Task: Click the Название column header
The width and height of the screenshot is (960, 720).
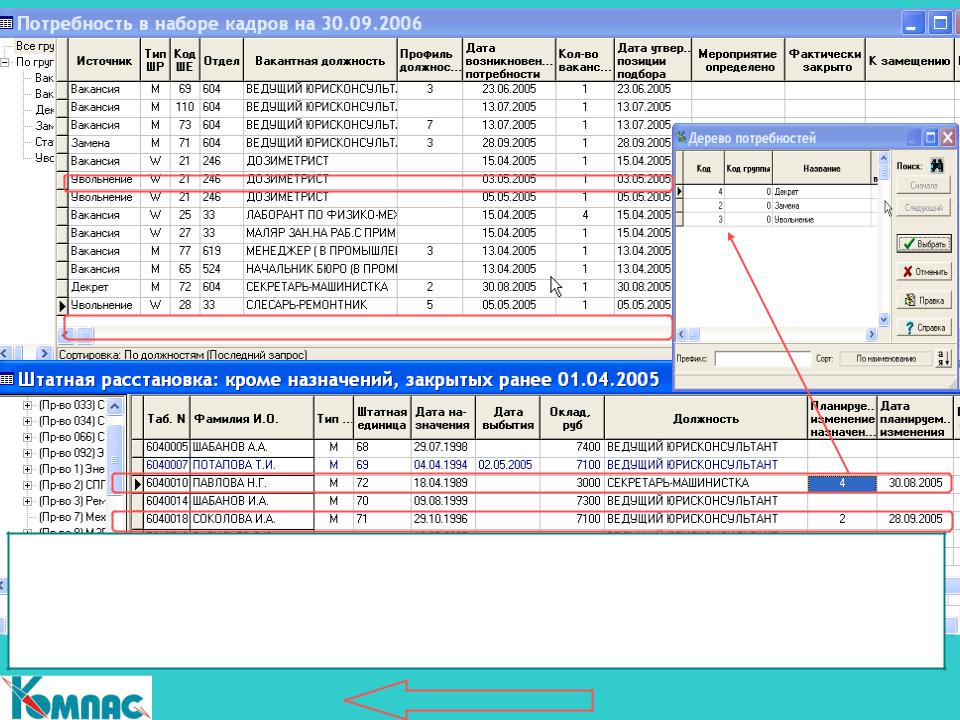Action: point(822,168)
